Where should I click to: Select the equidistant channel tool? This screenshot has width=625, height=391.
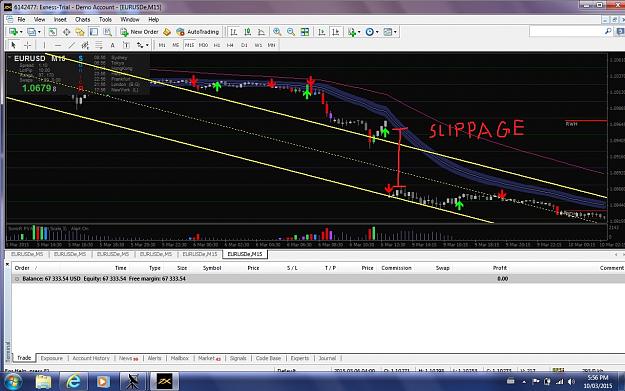coord(85,45)
